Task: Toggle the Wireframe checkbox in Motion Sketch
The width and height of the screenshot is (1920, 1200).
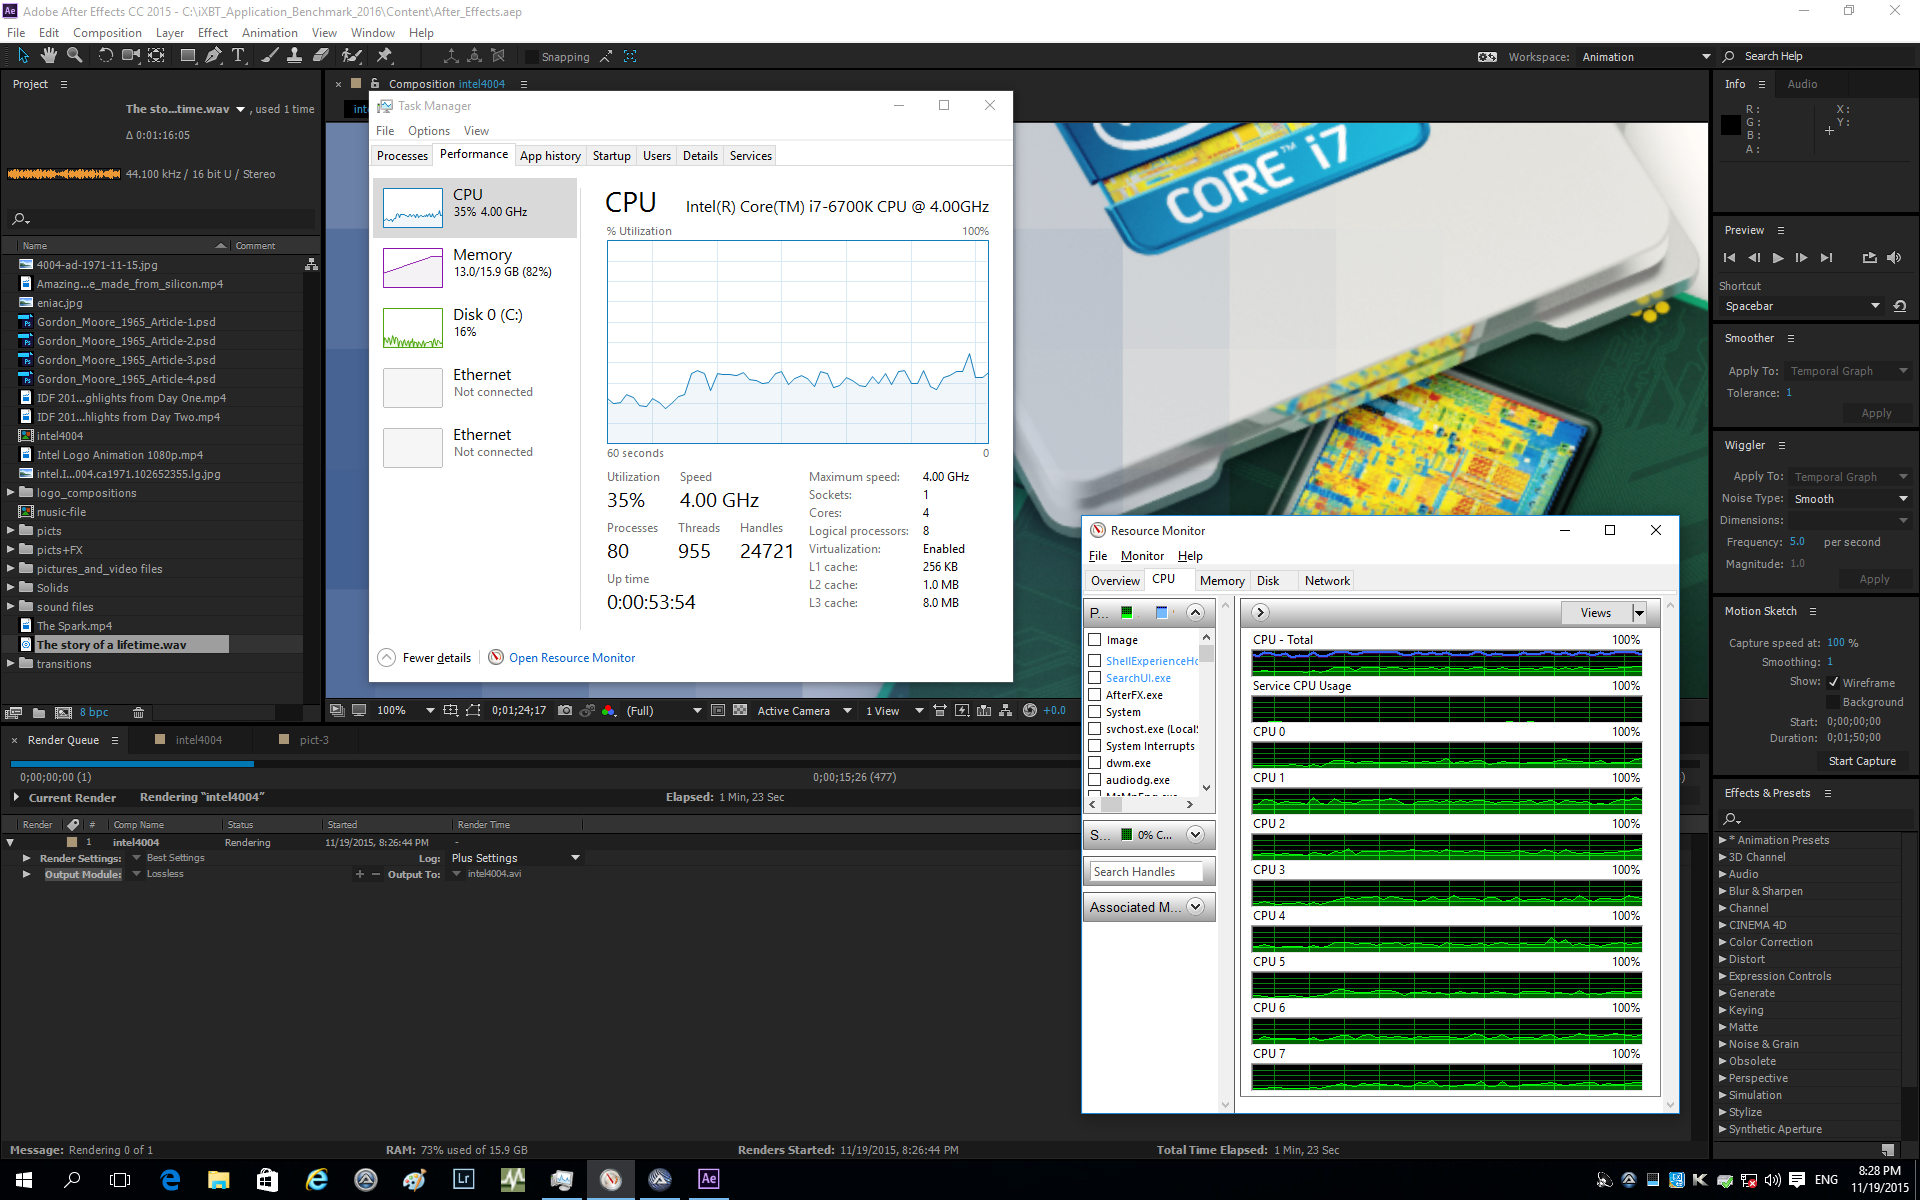Action: tap(1833, 683)
